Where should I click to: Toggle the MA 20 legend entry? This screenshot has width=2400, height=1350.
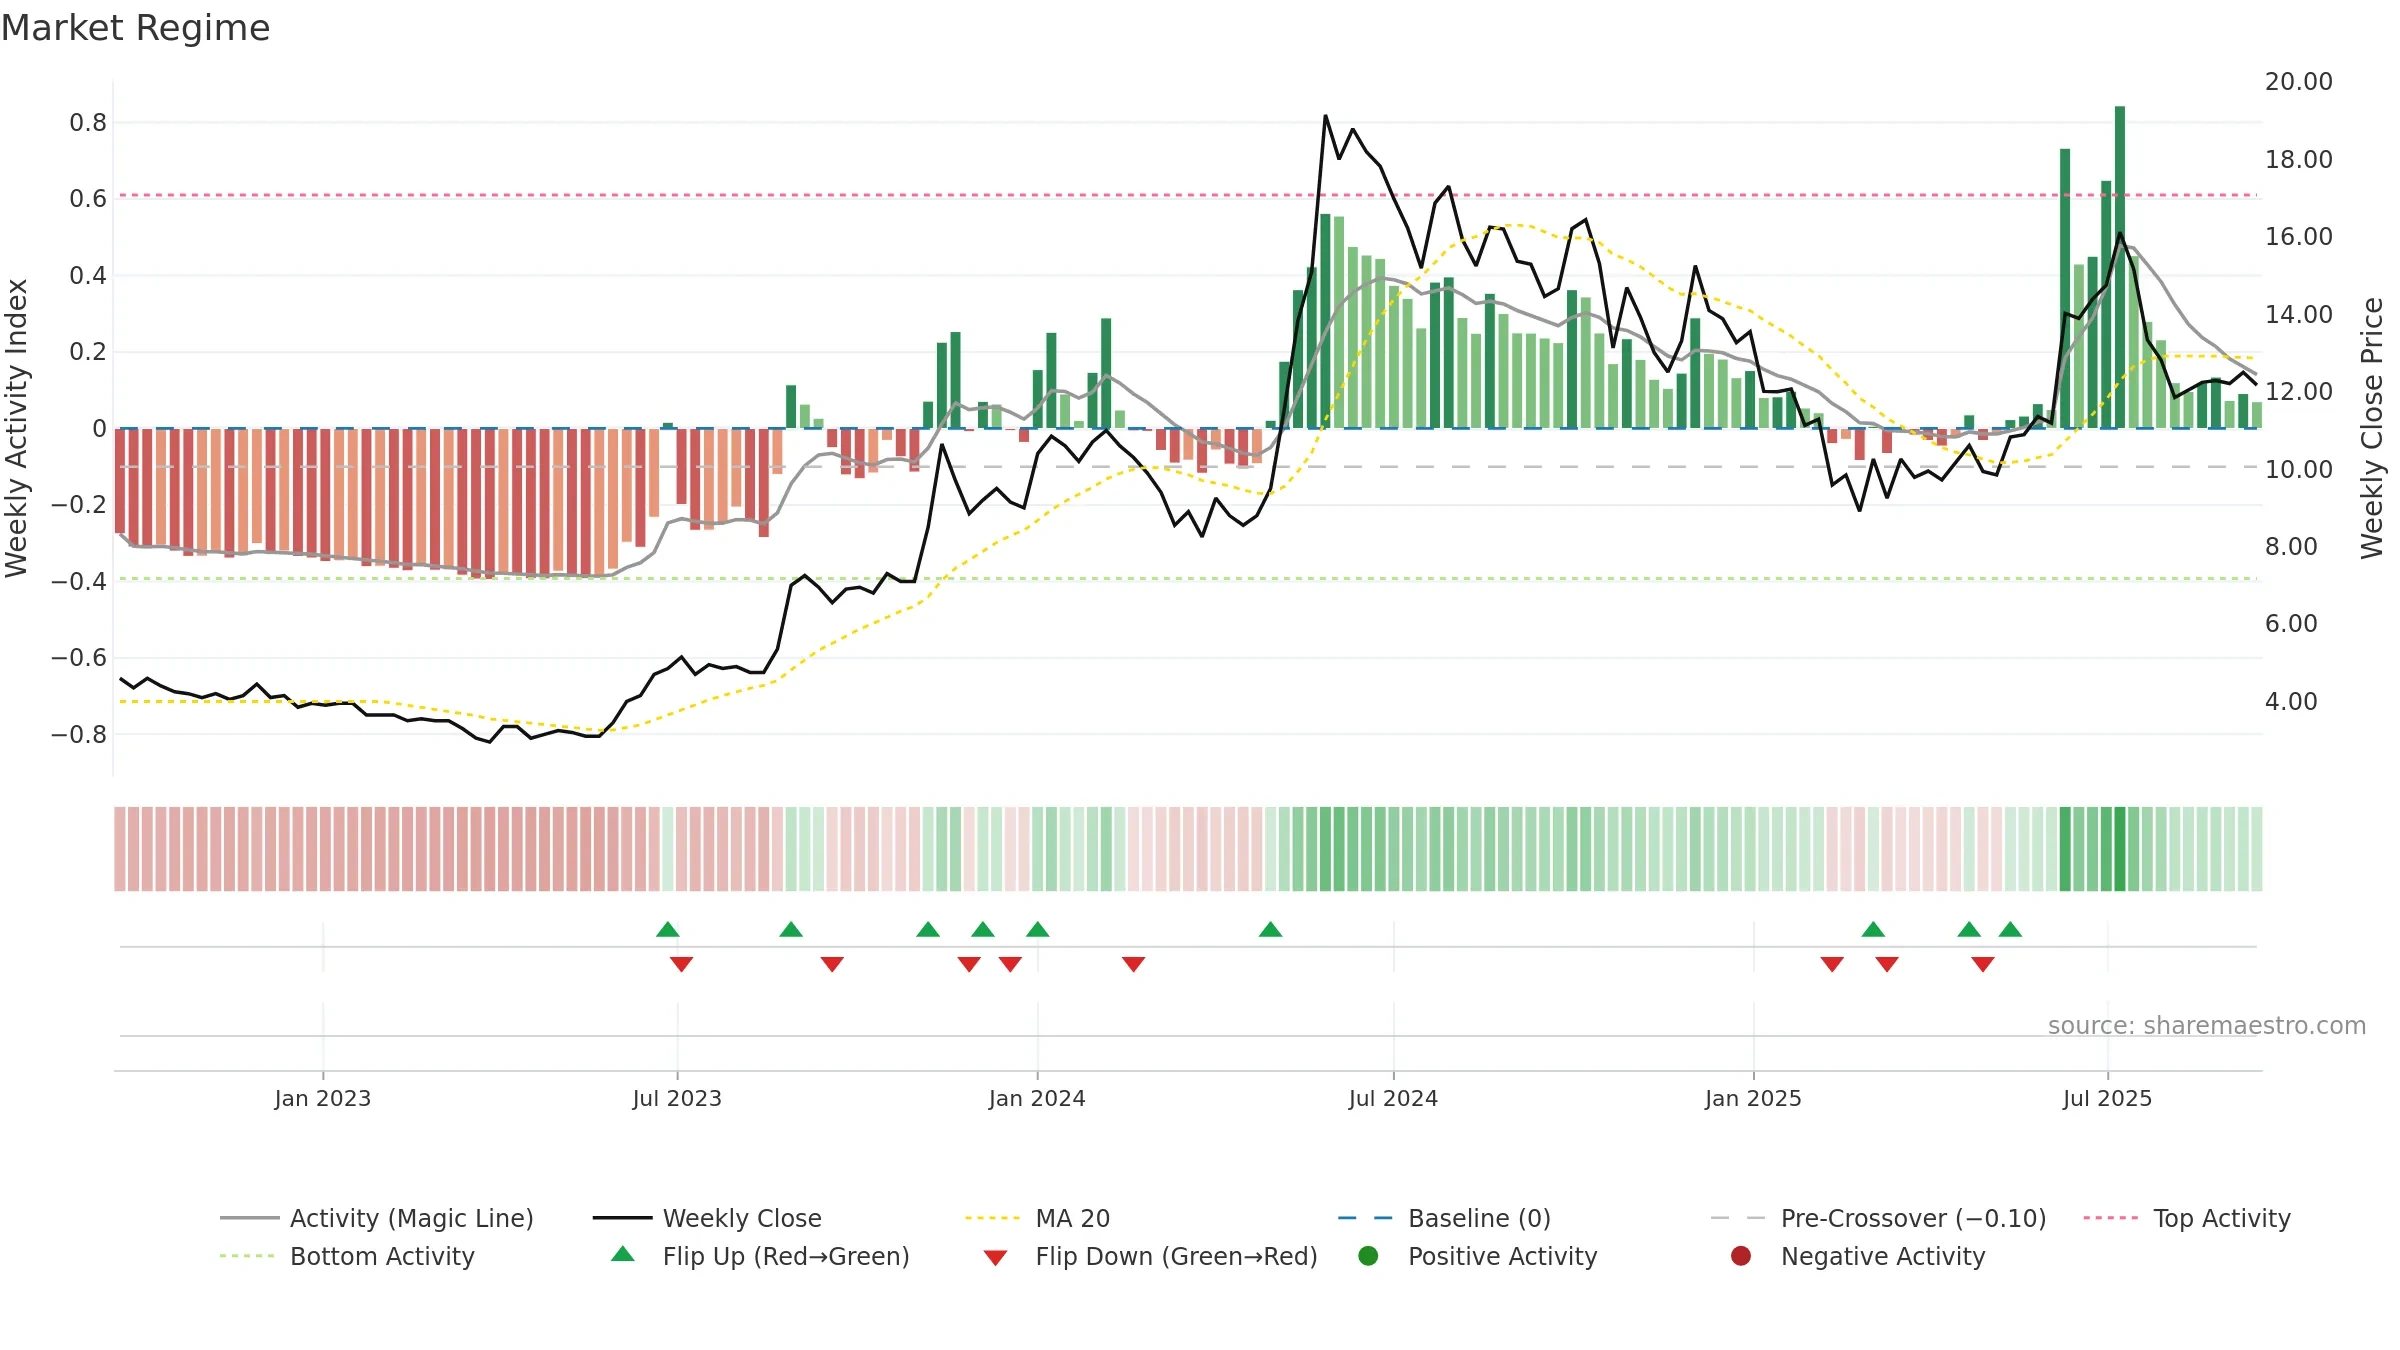coord(1037,1218)
